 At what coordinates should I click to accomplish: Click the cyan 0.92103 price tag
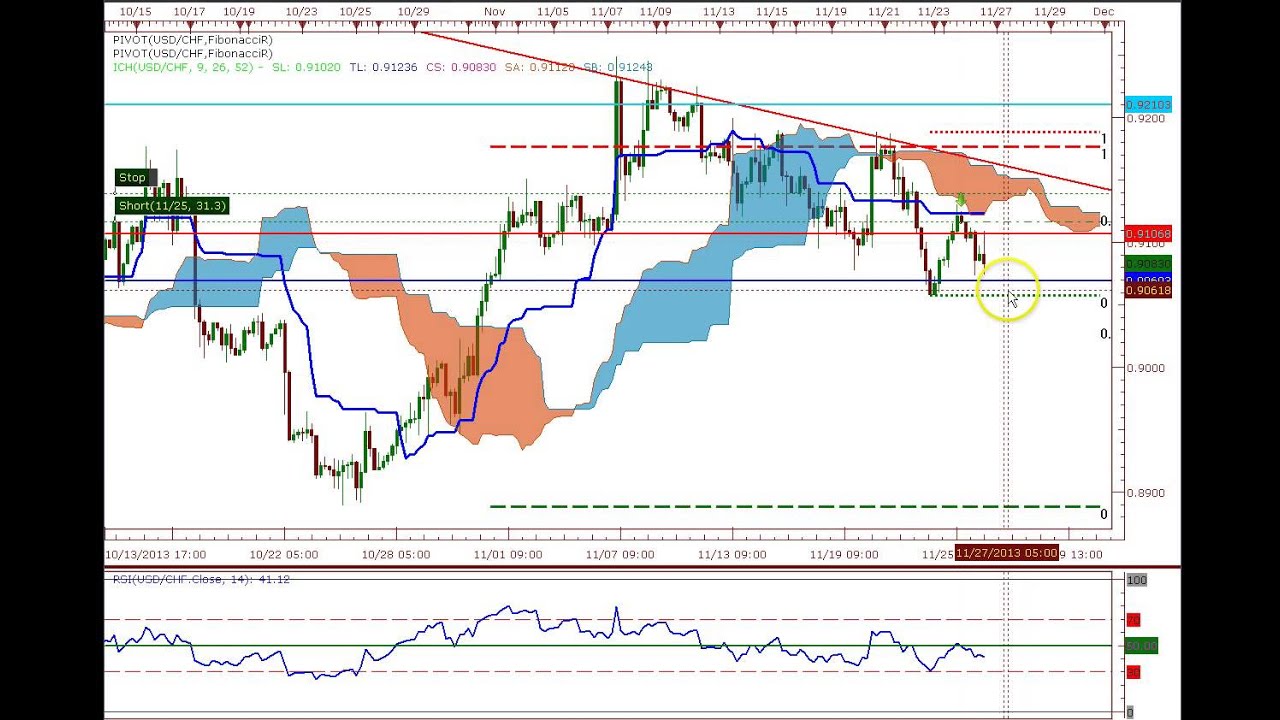coord(1147,105)
